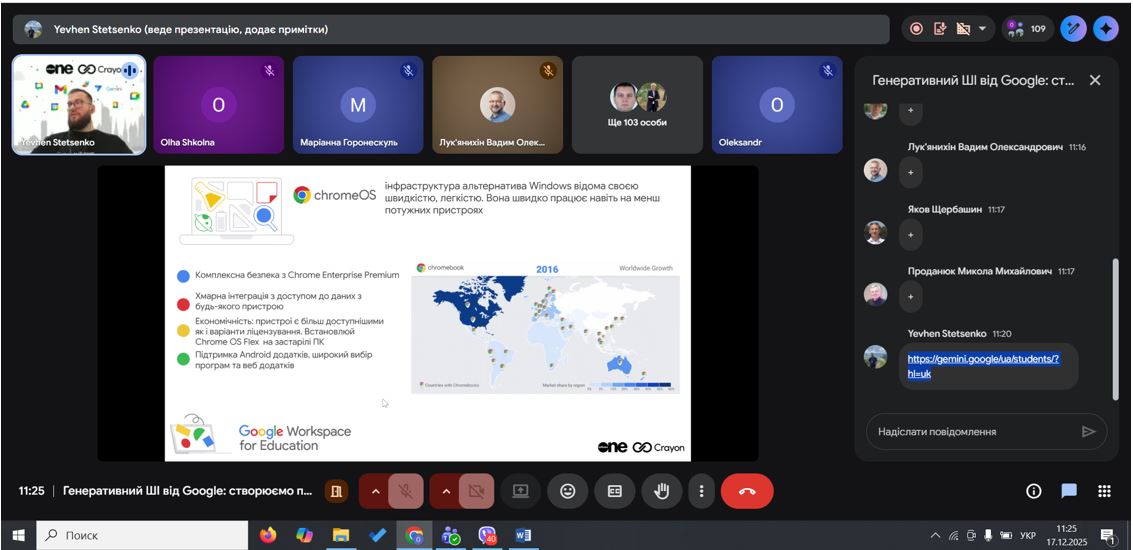The width and height of the screenshot is (1133, 550).
Task: Open the activities grid icon
Action: coord(1104,491)
